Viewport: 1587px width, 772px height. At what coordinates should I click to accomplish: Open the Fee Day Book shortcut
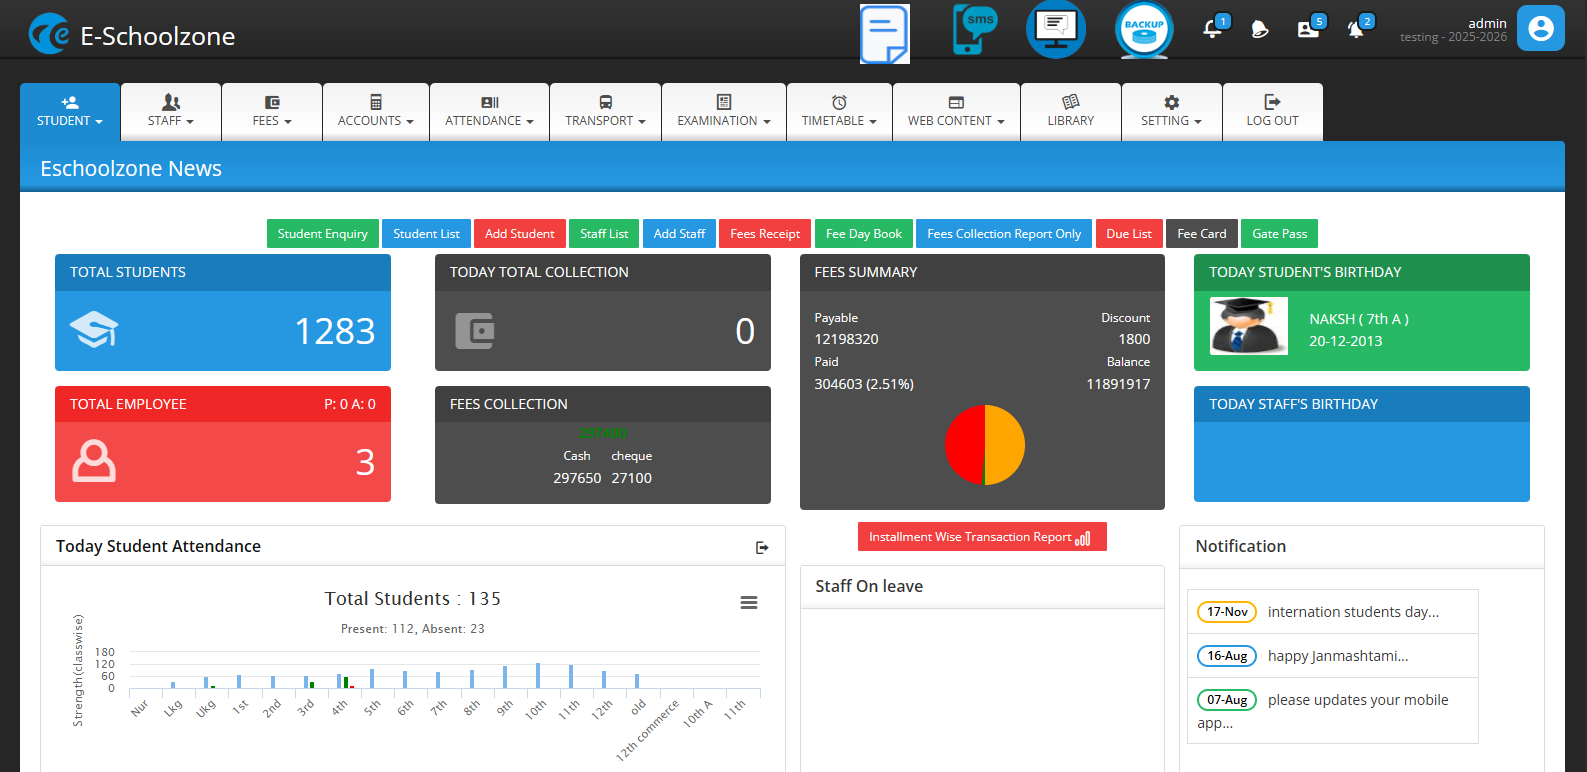[x=863, y=233]
